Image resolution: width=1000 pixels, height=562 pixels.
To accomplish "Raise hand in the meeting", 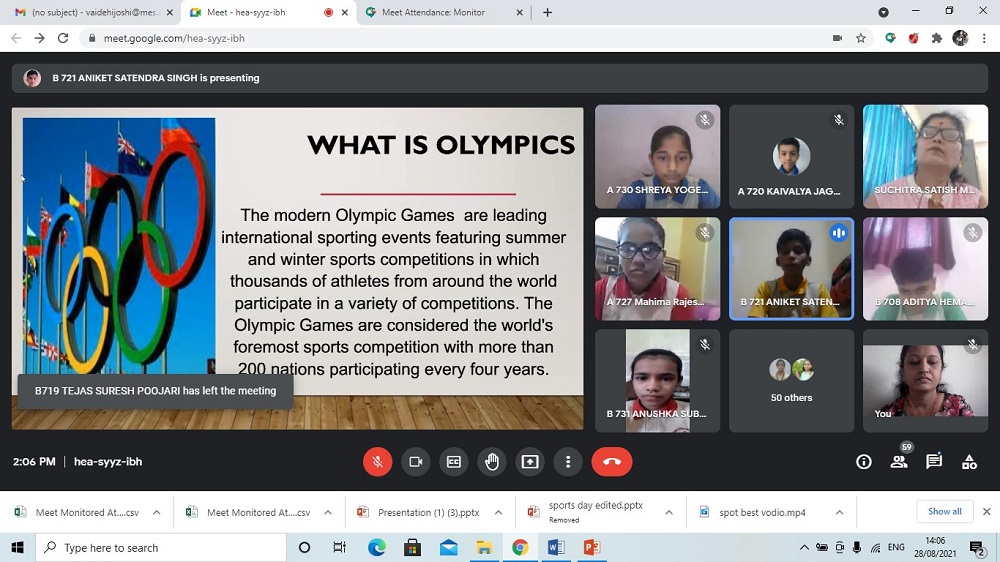I will click(492, 462).
